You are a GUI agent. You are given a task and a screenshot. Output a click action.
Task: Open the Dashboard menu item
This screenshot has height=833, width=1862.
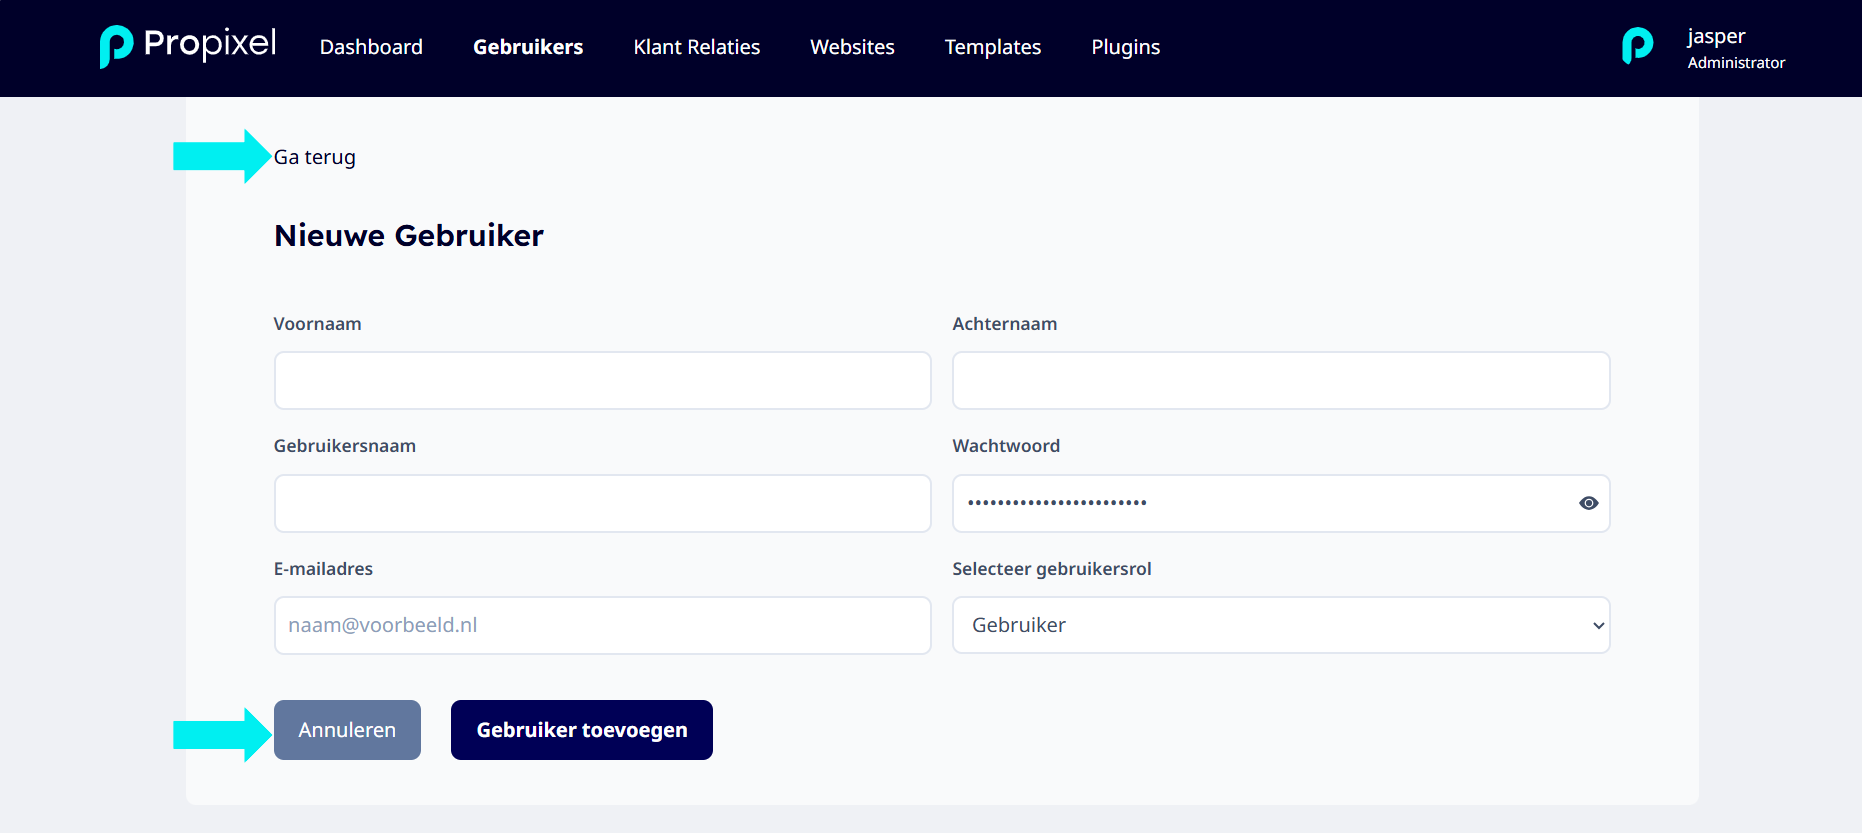pyautogui.click(x=371, y=47)
